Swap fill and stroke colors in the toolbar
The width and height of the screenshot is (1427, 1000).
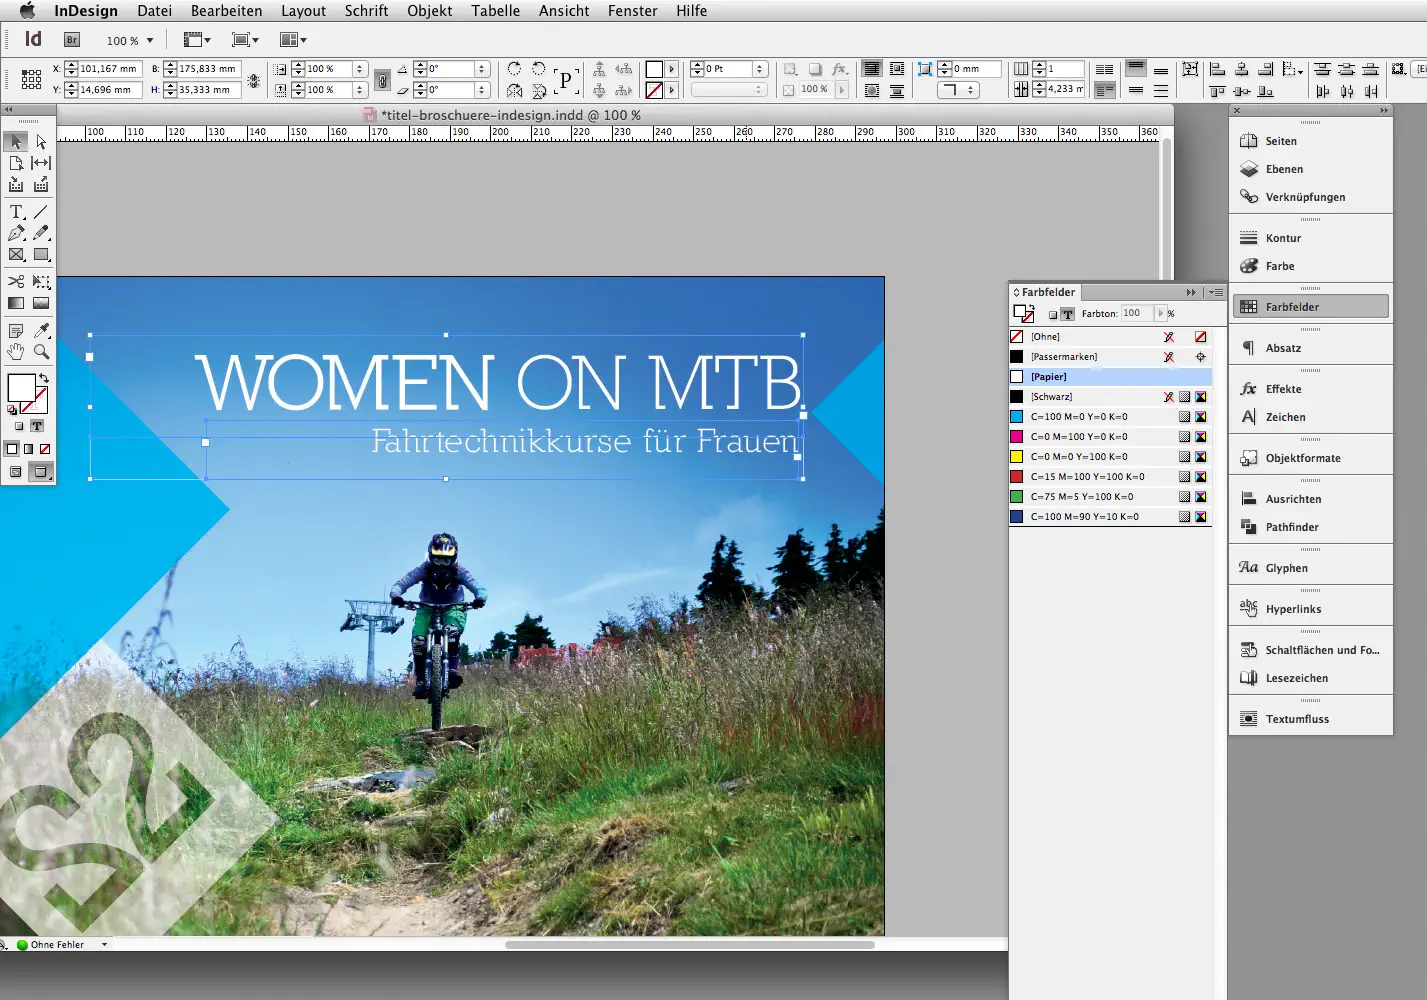[44, 375]
